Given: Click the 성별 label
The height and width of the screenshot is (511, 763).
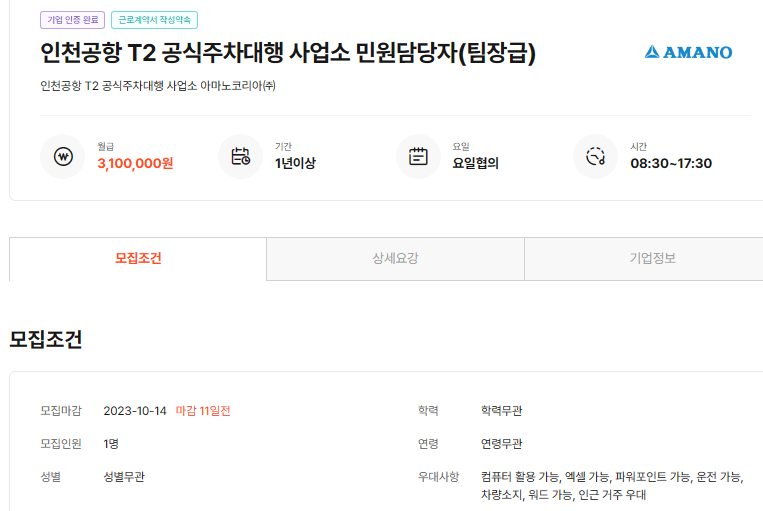Looking at the screenshot, I should tap(51, 477).
